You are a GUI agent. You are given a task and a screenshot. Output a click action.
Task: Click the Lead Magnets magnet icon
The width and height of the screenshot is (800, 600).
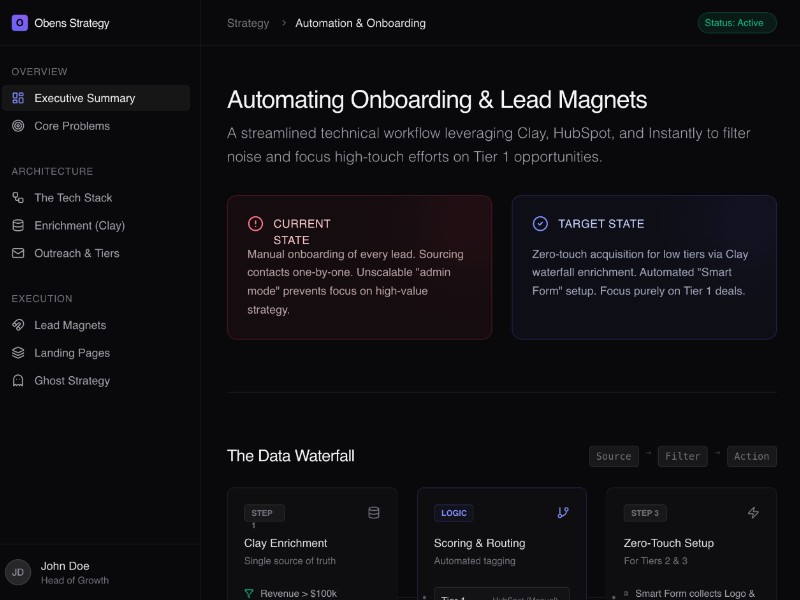point(20,325)
